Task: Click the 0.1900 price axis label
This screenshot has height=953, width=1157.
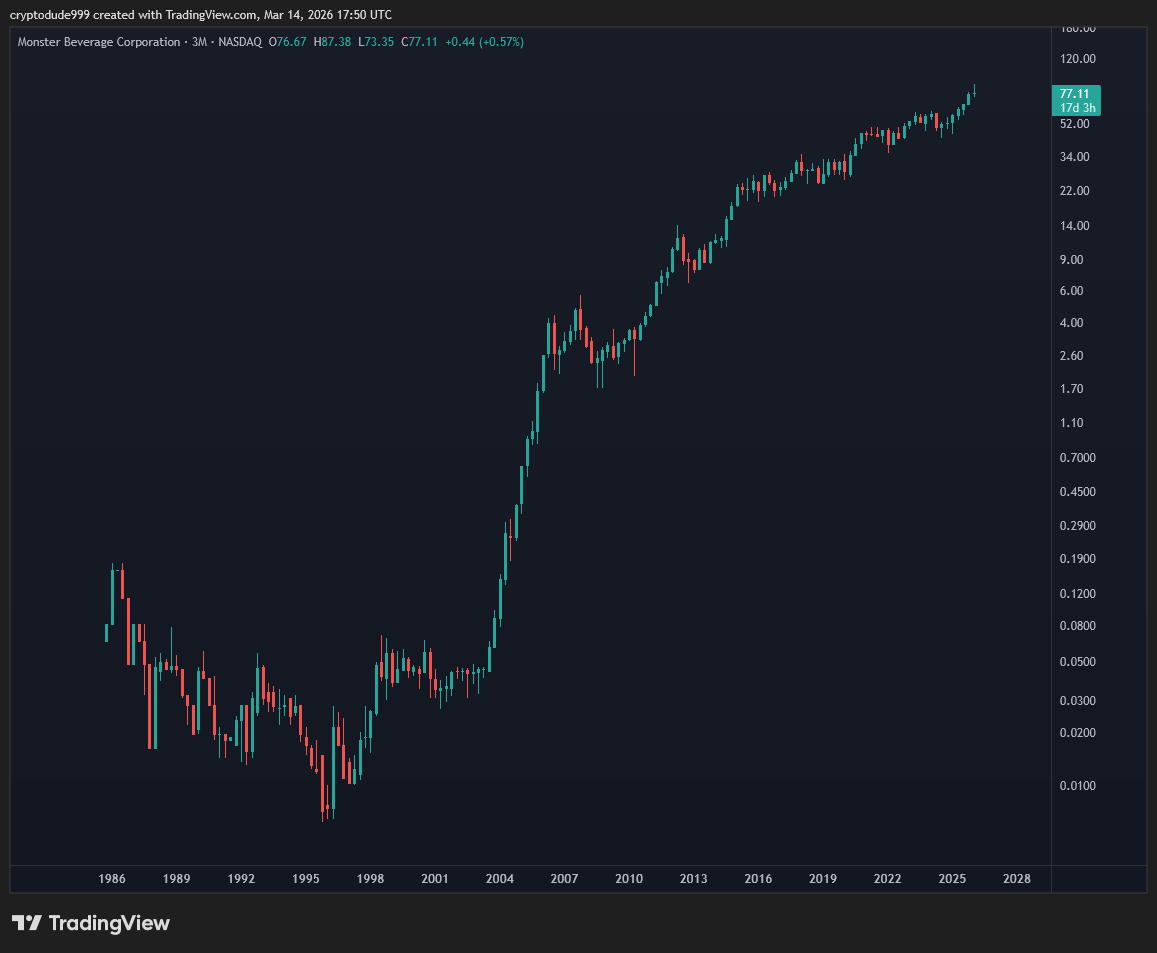Action: tap(1077, 559)
